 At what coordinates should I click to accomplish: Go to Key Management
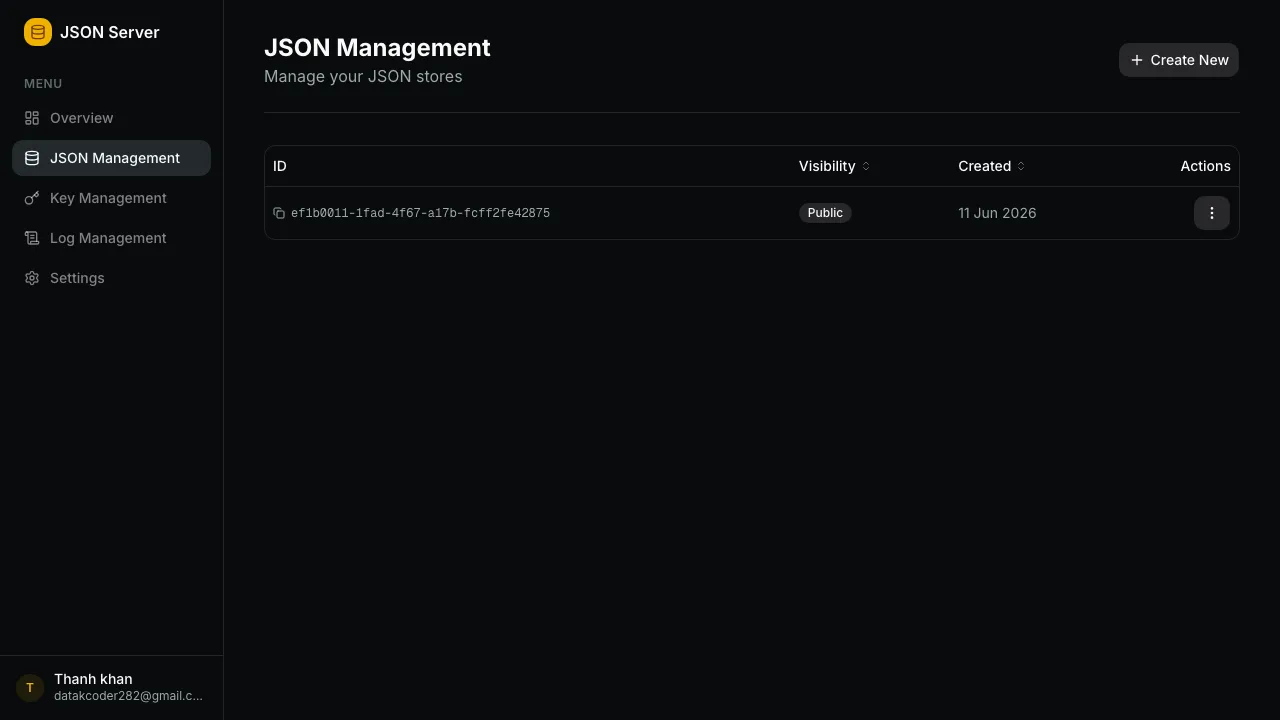111,198
